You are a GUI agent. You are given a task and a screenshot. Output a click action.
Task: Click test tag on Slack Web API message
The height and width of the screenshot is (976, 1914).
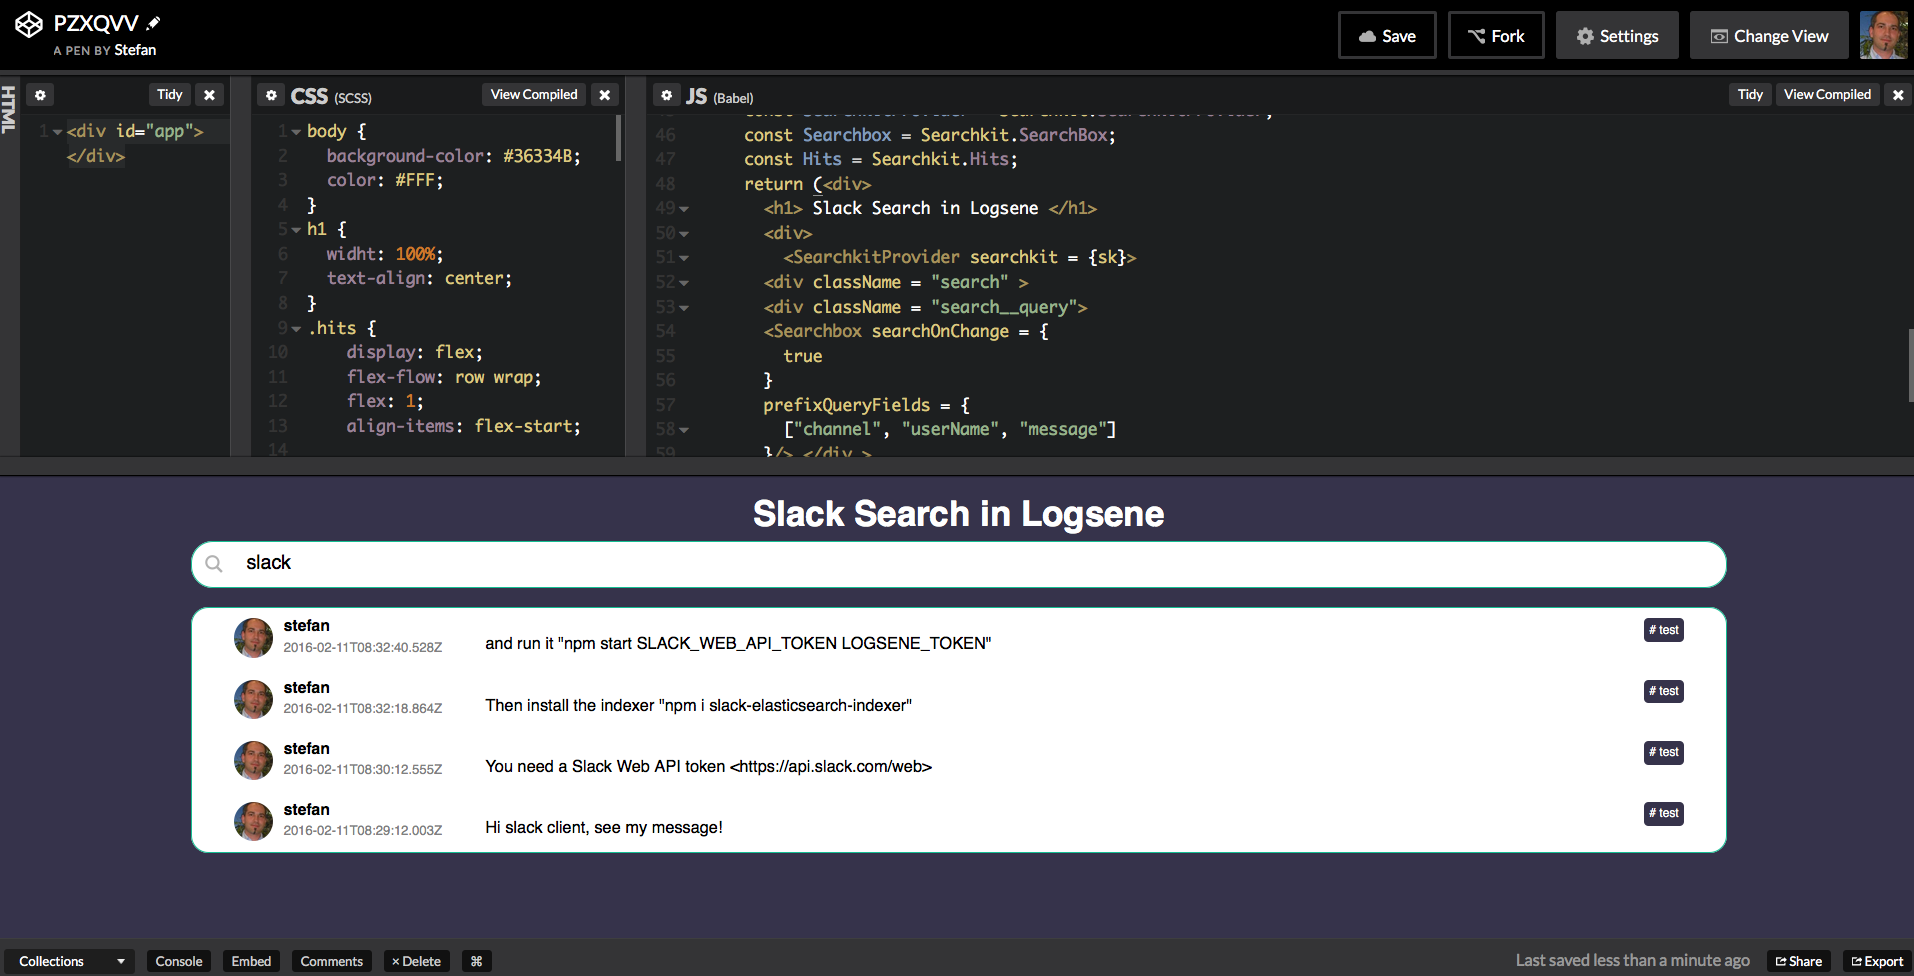pos(1664,752)
